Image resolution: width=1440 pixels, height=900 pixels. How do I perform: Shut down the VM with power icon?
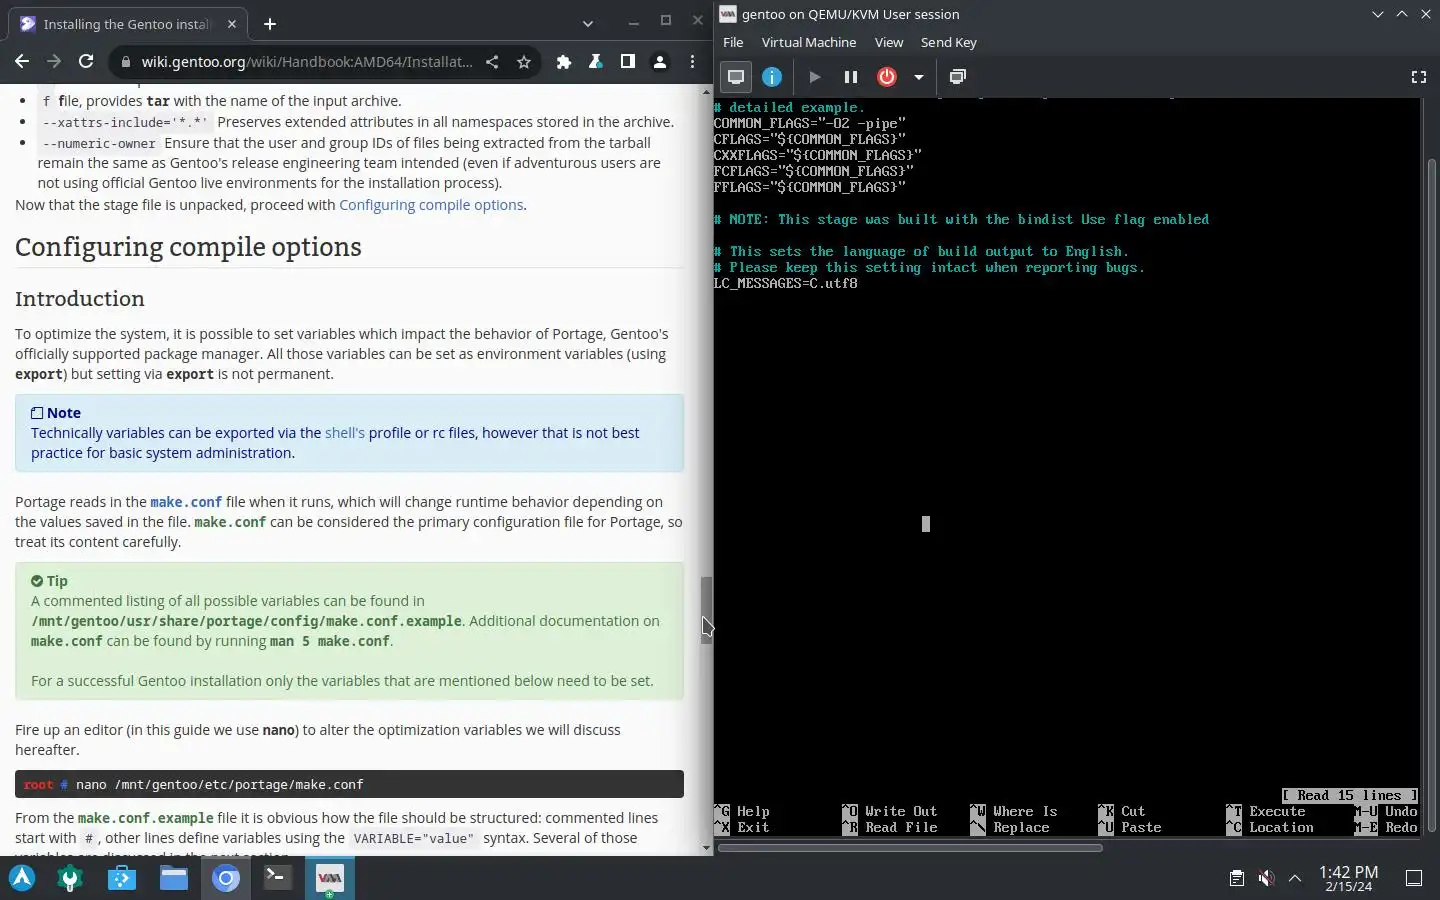click(x=887, y=77)
